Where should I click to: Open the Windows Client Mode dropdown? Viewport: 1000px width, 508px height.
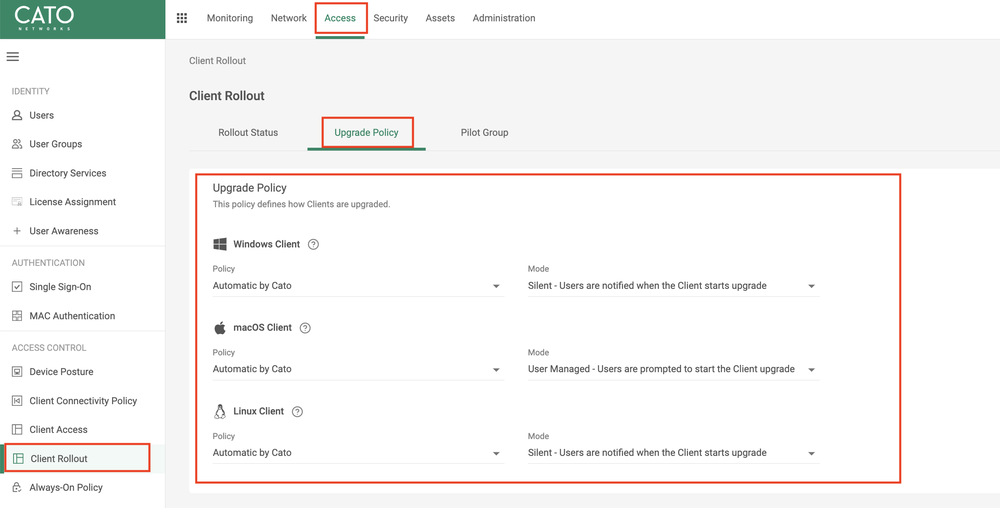[x=673, y=286]
